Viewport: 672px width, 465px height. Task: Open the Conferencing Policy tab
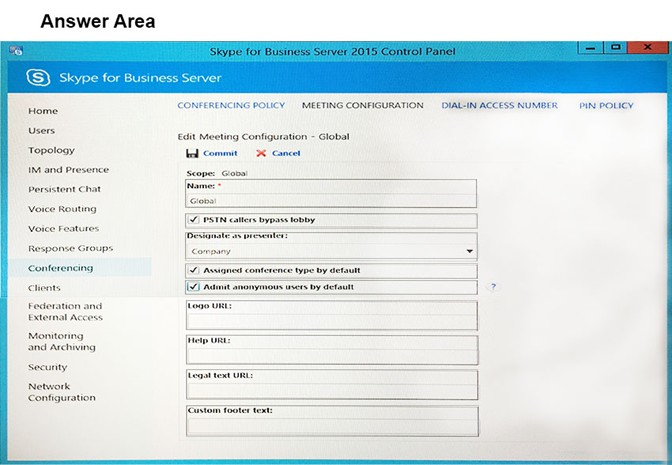tap(231, 105)
